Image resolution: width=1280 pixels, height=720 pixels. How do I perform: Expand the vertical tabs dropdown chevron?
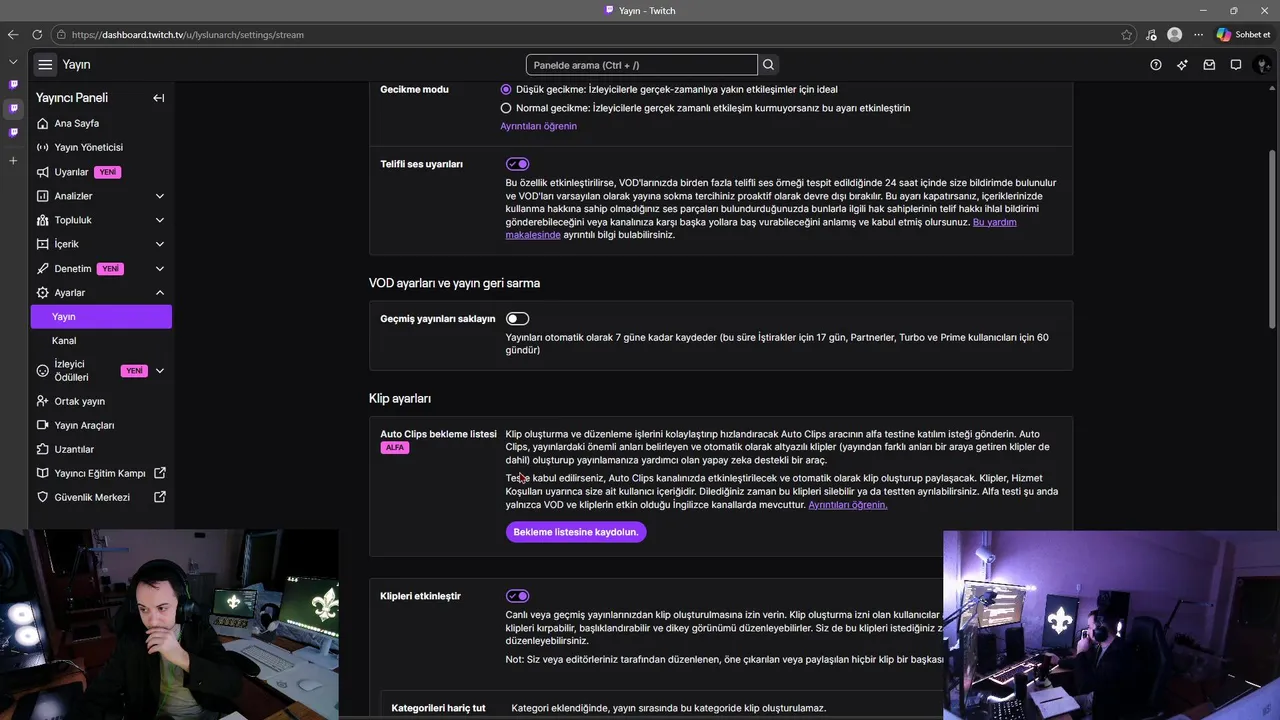[x=13, y=62]
